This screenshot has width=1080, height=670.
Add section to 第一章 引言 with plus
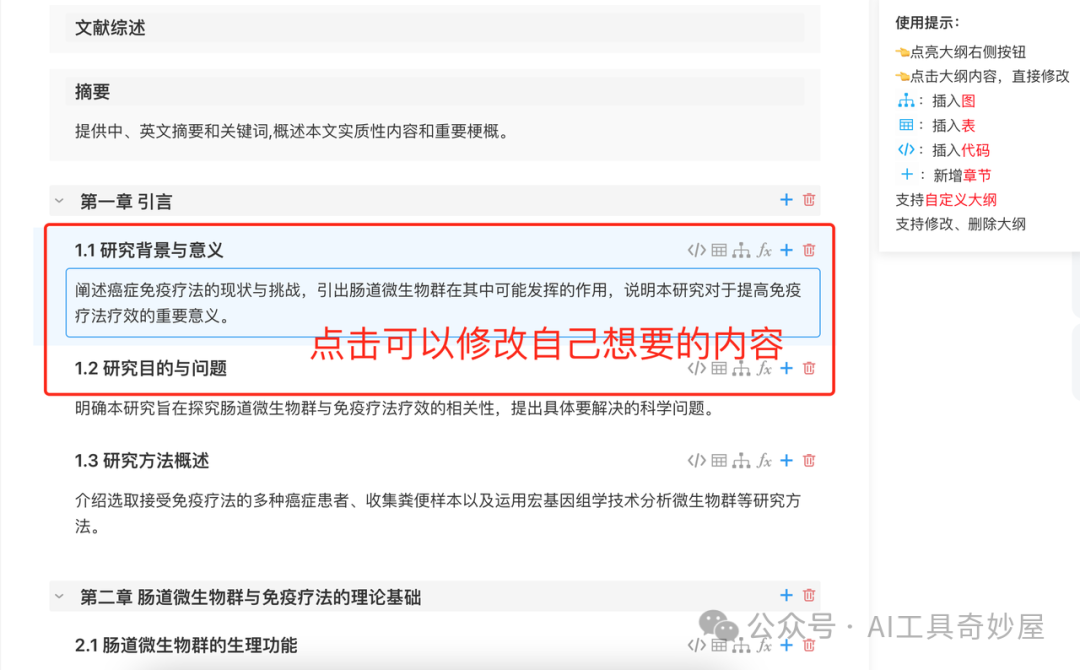(x=786, y=200)
